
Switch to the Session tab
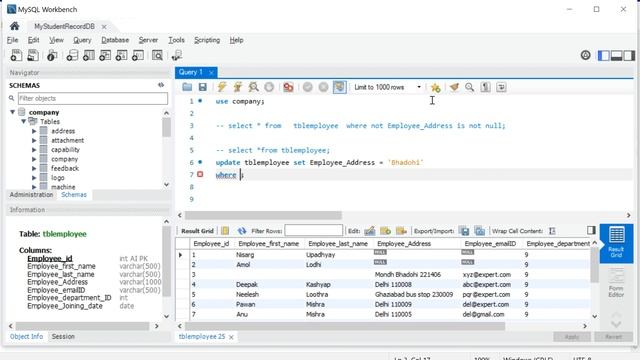tap(63, 336)
